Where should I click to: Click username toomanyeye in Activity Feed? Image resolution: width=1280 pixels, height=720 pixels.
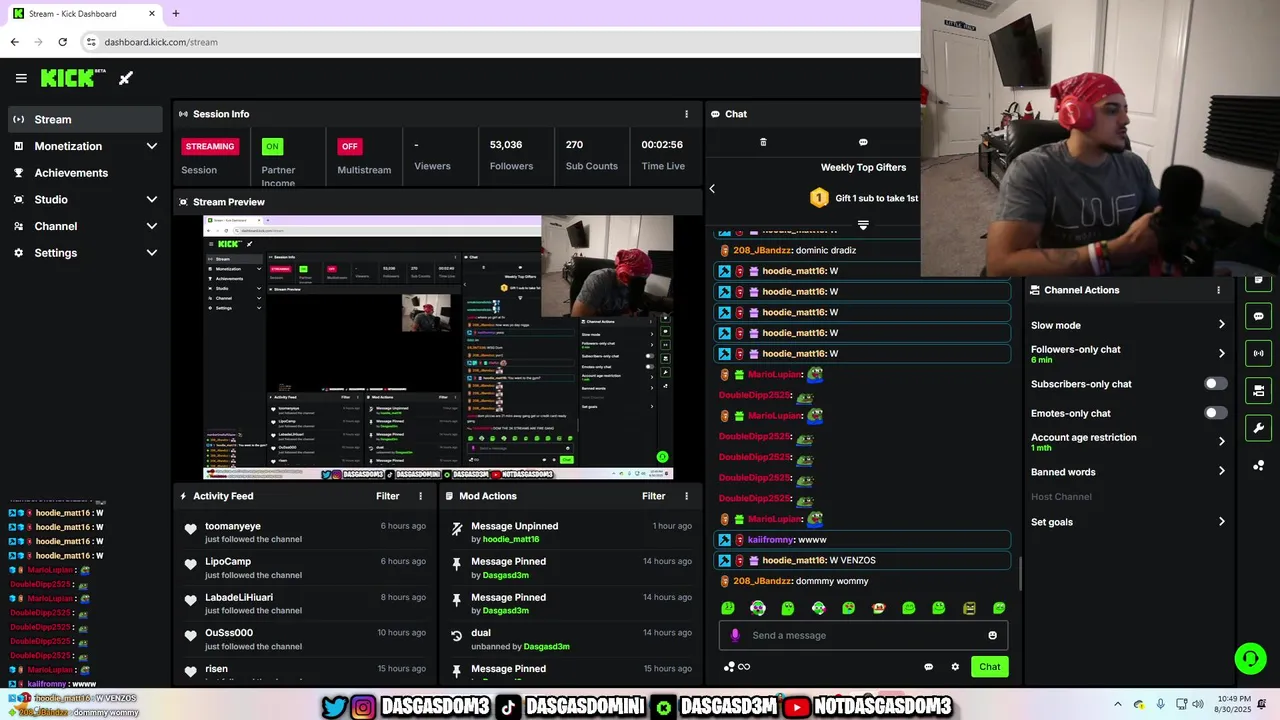click(x=232, y=526)
